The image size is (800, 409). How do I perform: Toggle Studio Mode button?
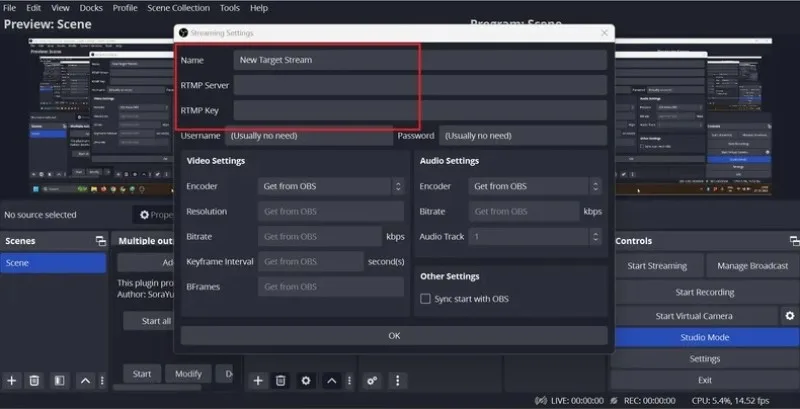(705, 338)
